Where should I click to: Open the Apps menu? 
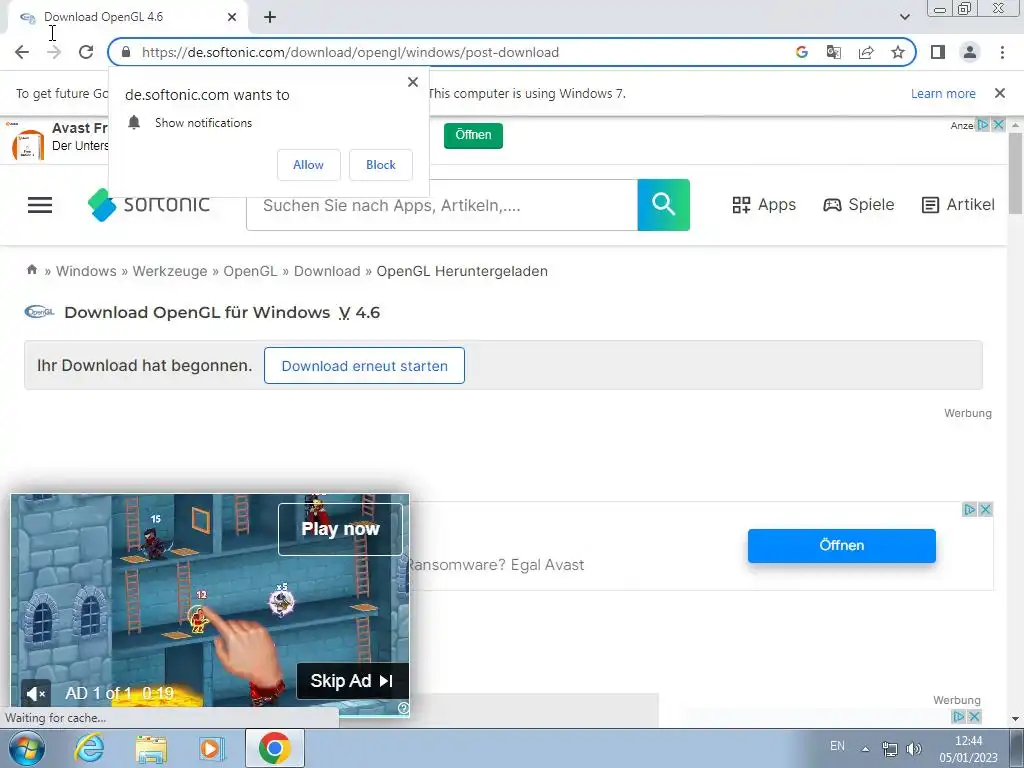click(764, 204)
